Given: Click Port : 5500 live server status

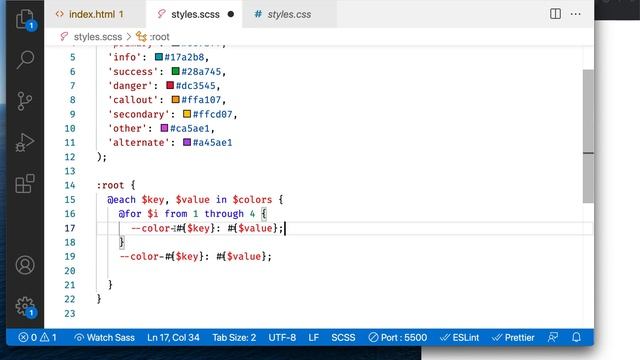Looking at the screenshot, I should [398, 338].
